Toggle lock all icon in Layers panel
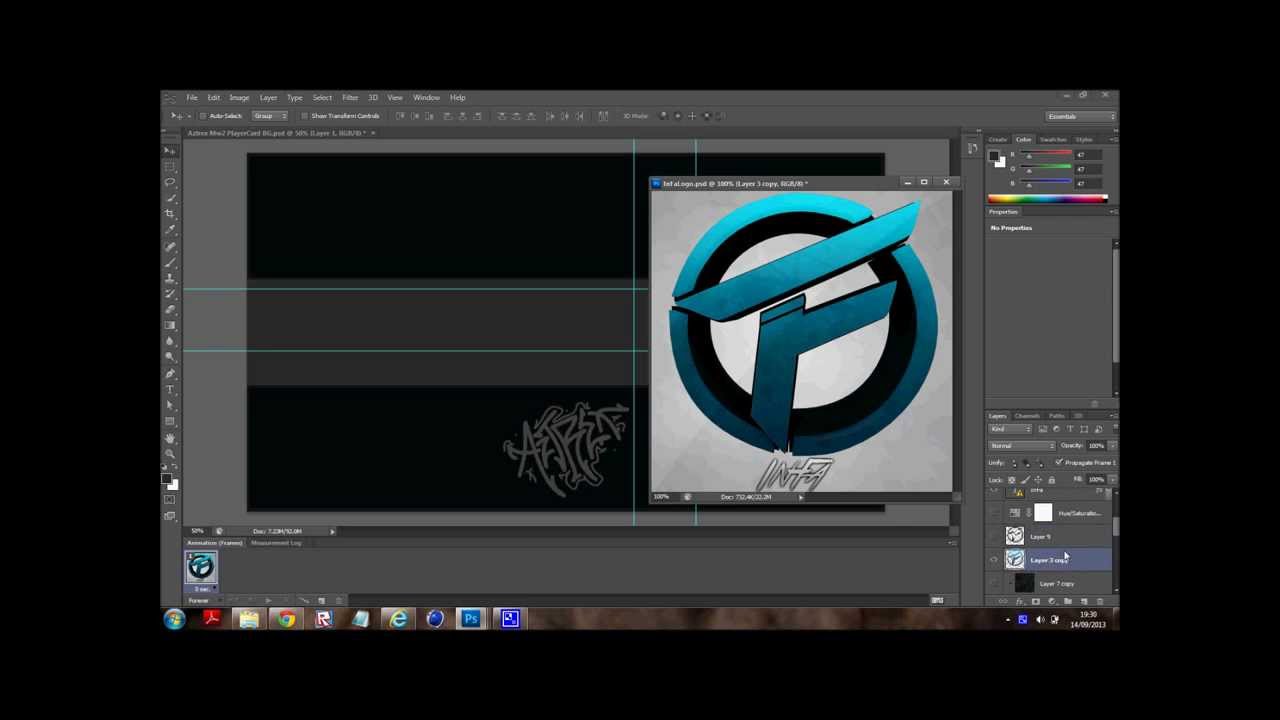The height and width of the screenshot is (720, 1280). coord(1051,479)
